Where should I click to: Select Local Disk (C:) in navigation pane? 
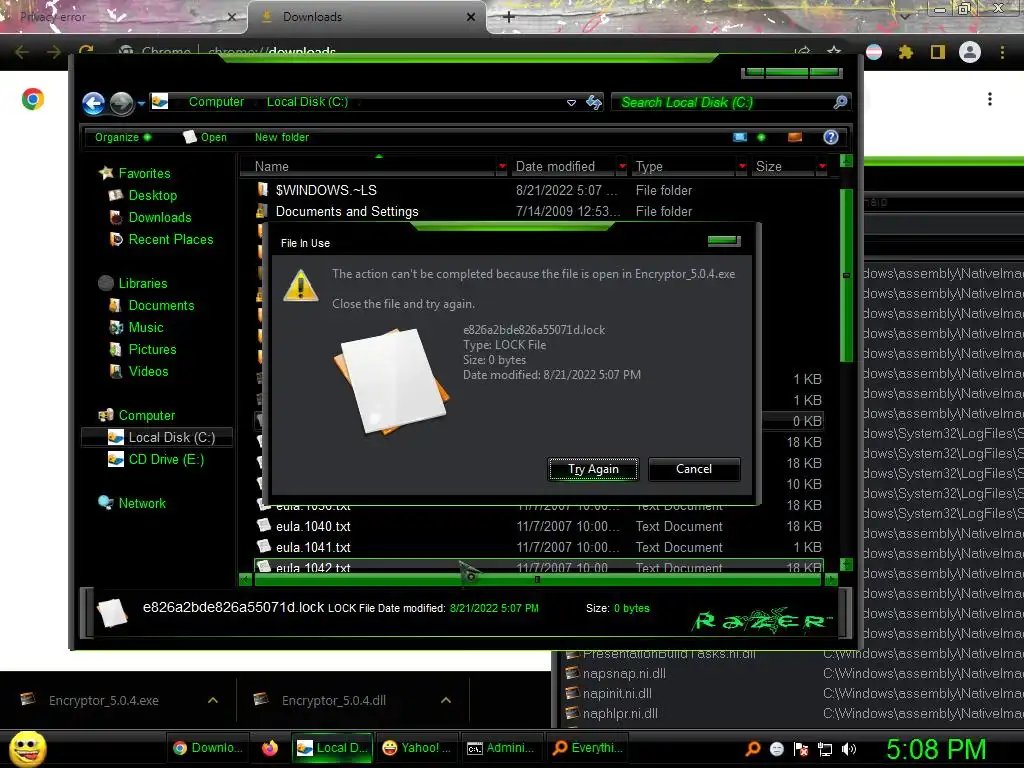coord(157,438)
